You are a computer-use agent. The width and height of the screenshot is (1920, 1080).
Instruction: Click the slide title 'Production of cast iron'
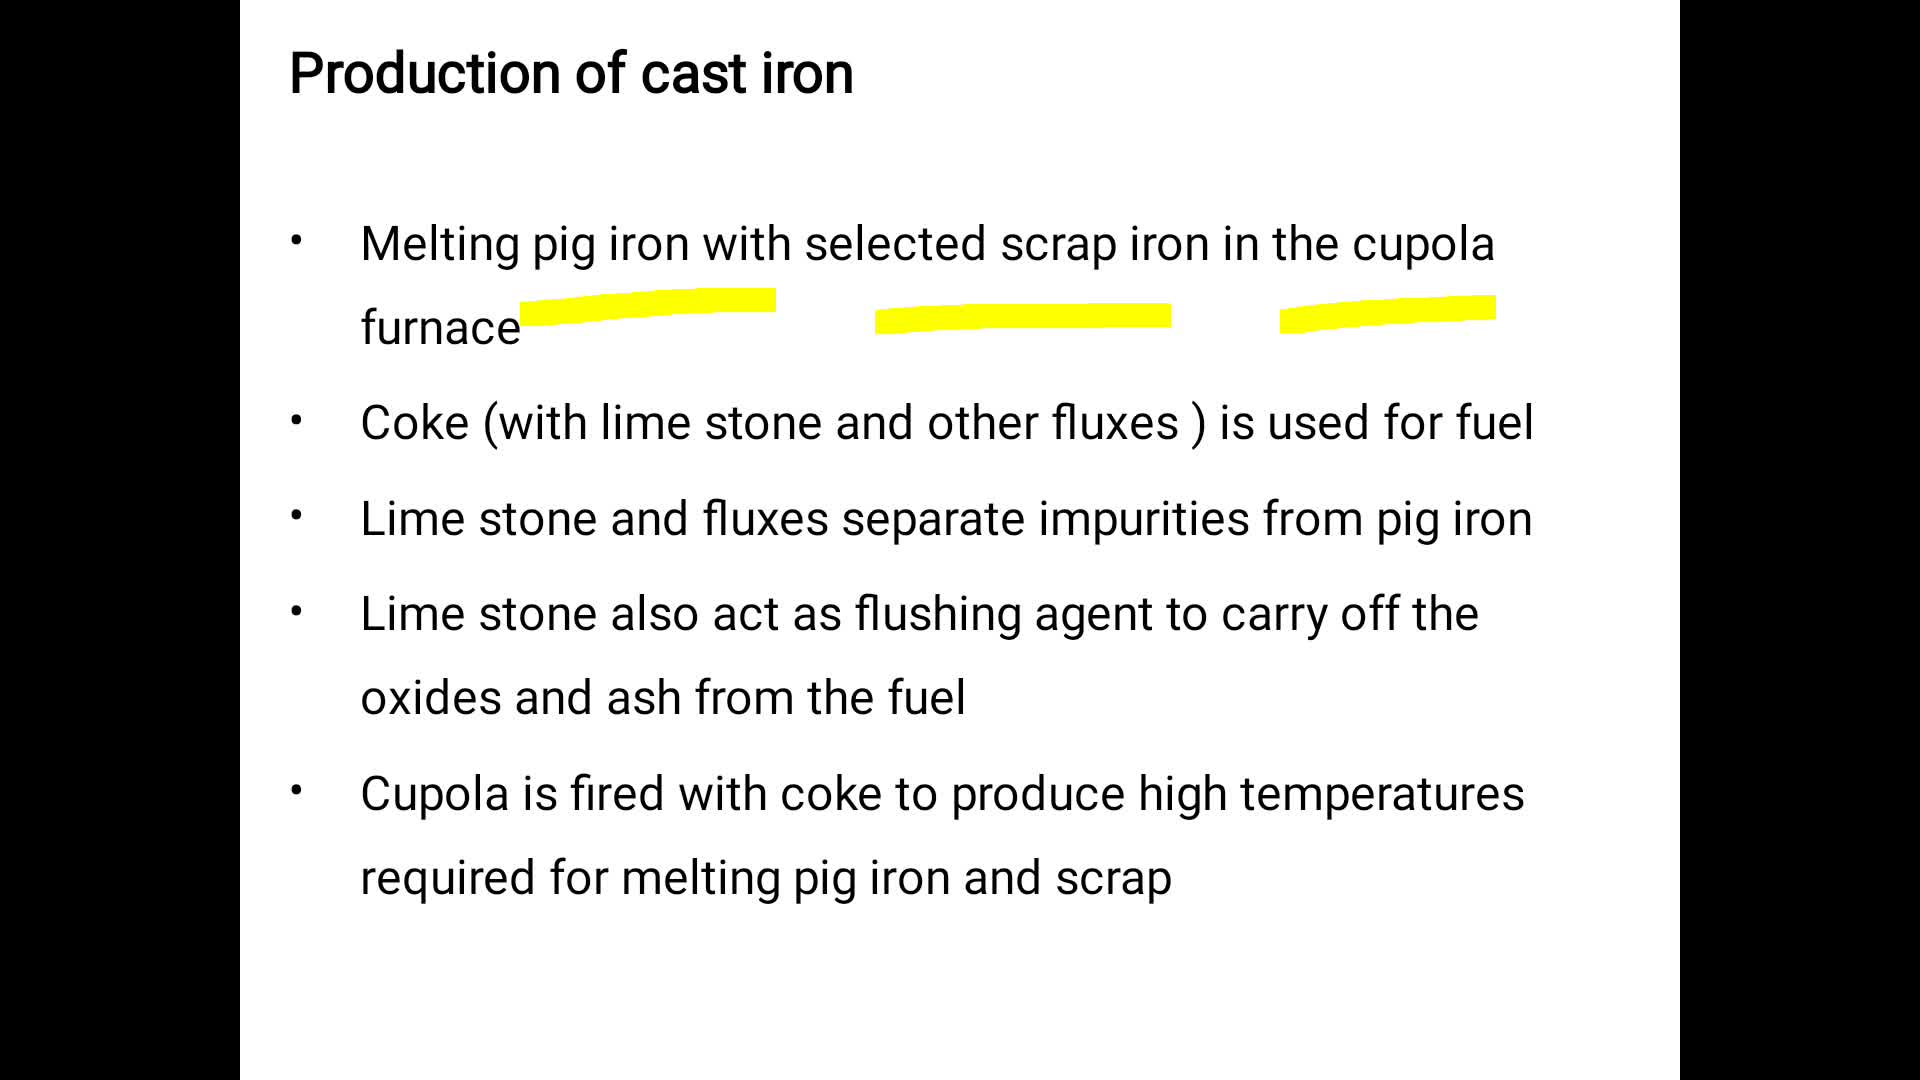tap(571, 74)
